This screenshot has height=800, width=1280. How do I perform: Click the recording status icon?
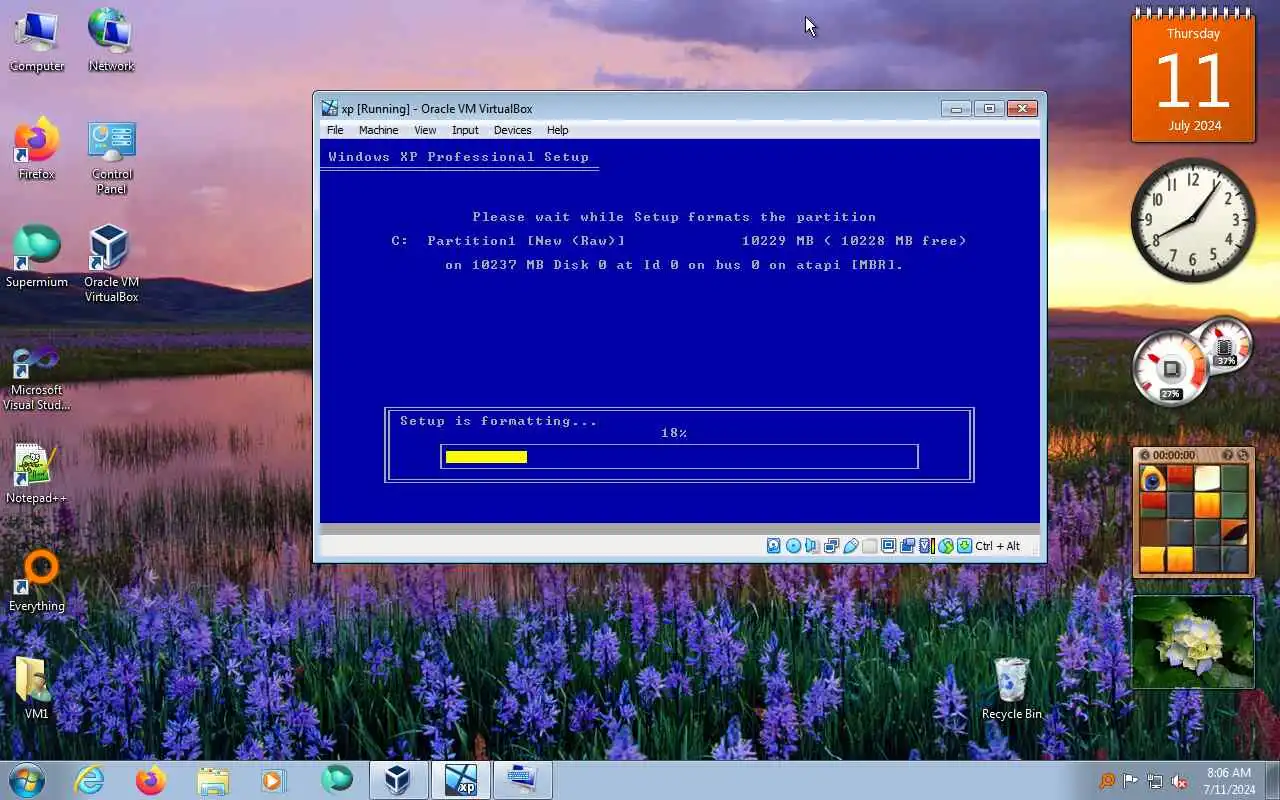point(908,546)
